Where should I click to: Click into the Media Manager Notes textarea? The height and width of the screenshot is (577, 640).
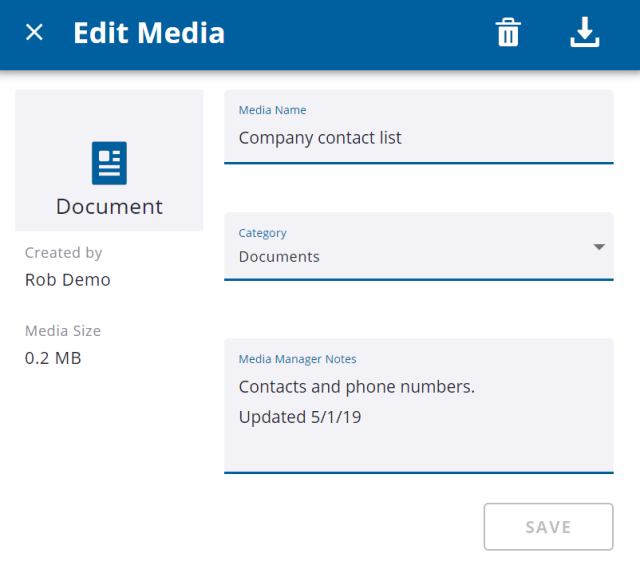419,406
